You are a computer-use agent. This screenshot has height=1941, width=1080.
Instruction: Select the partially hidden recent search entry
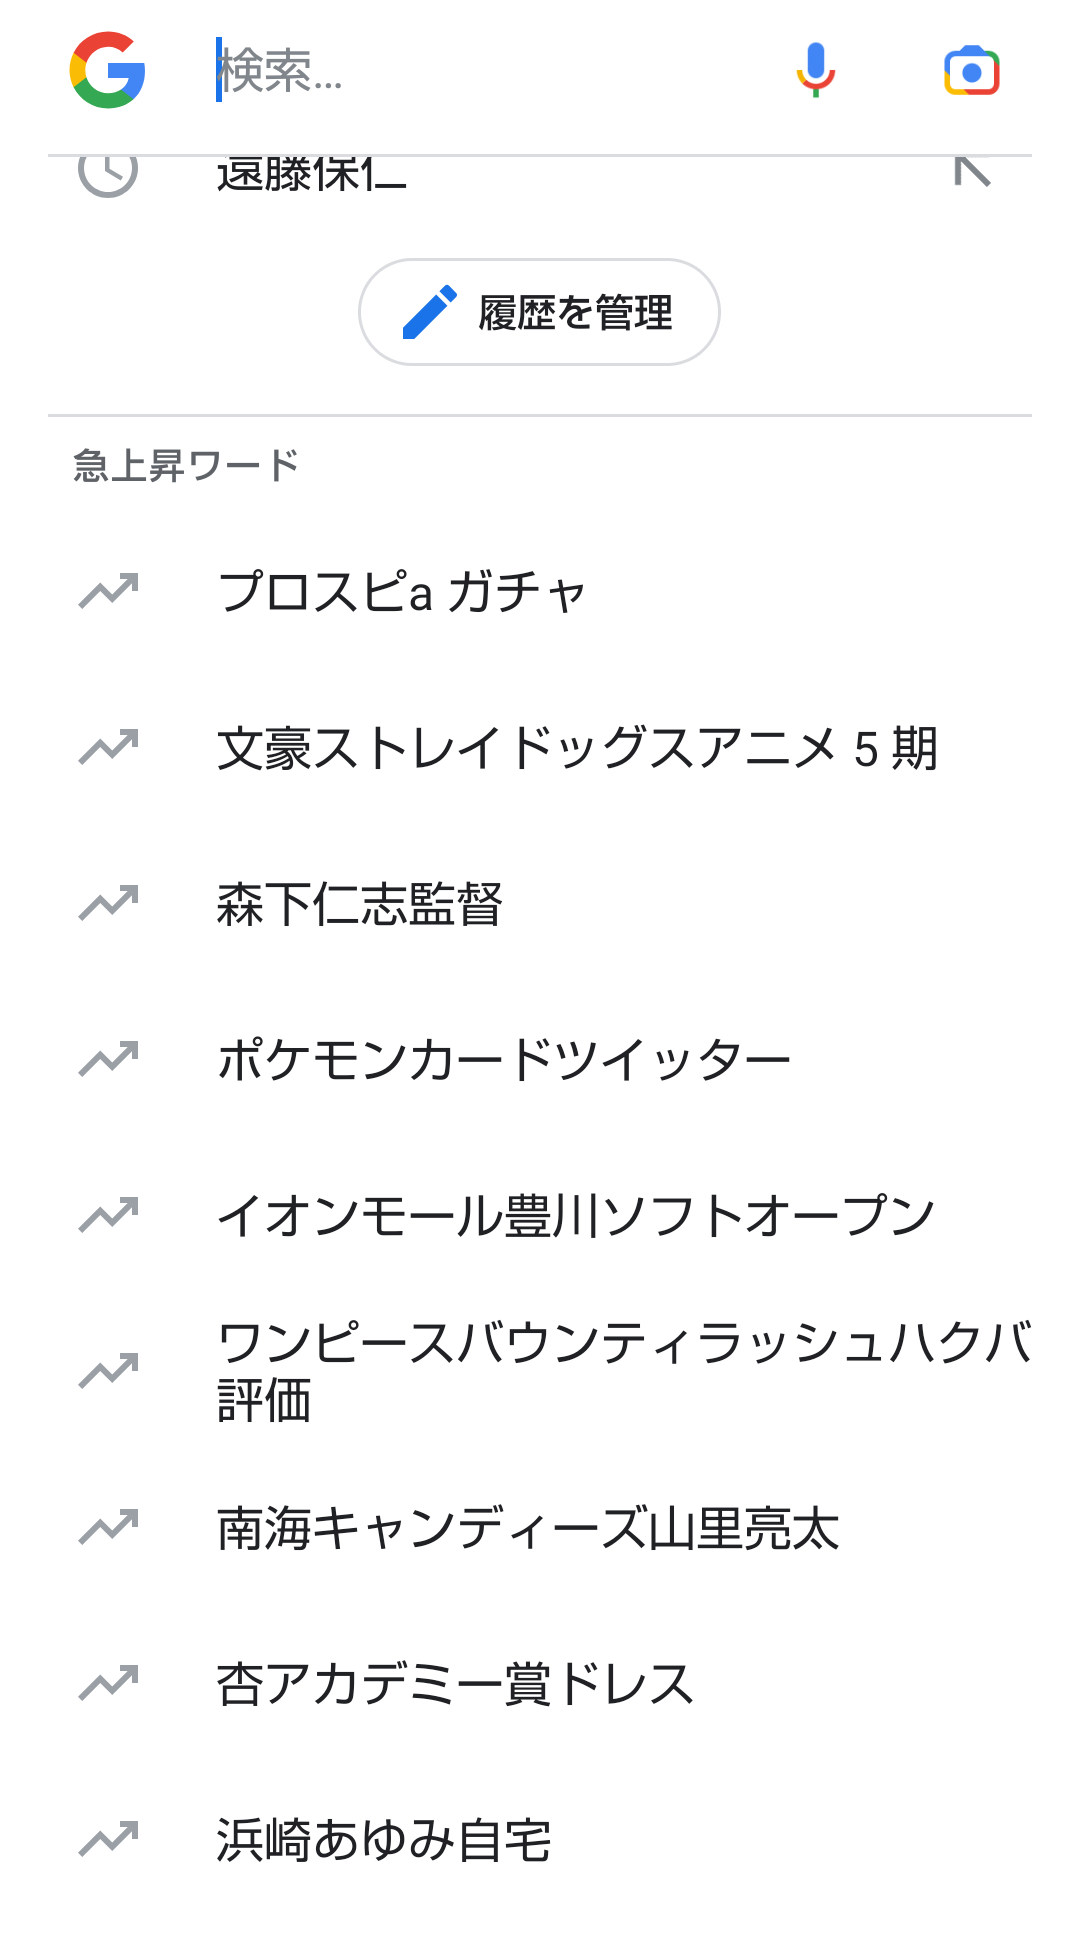tap(312, 176)
